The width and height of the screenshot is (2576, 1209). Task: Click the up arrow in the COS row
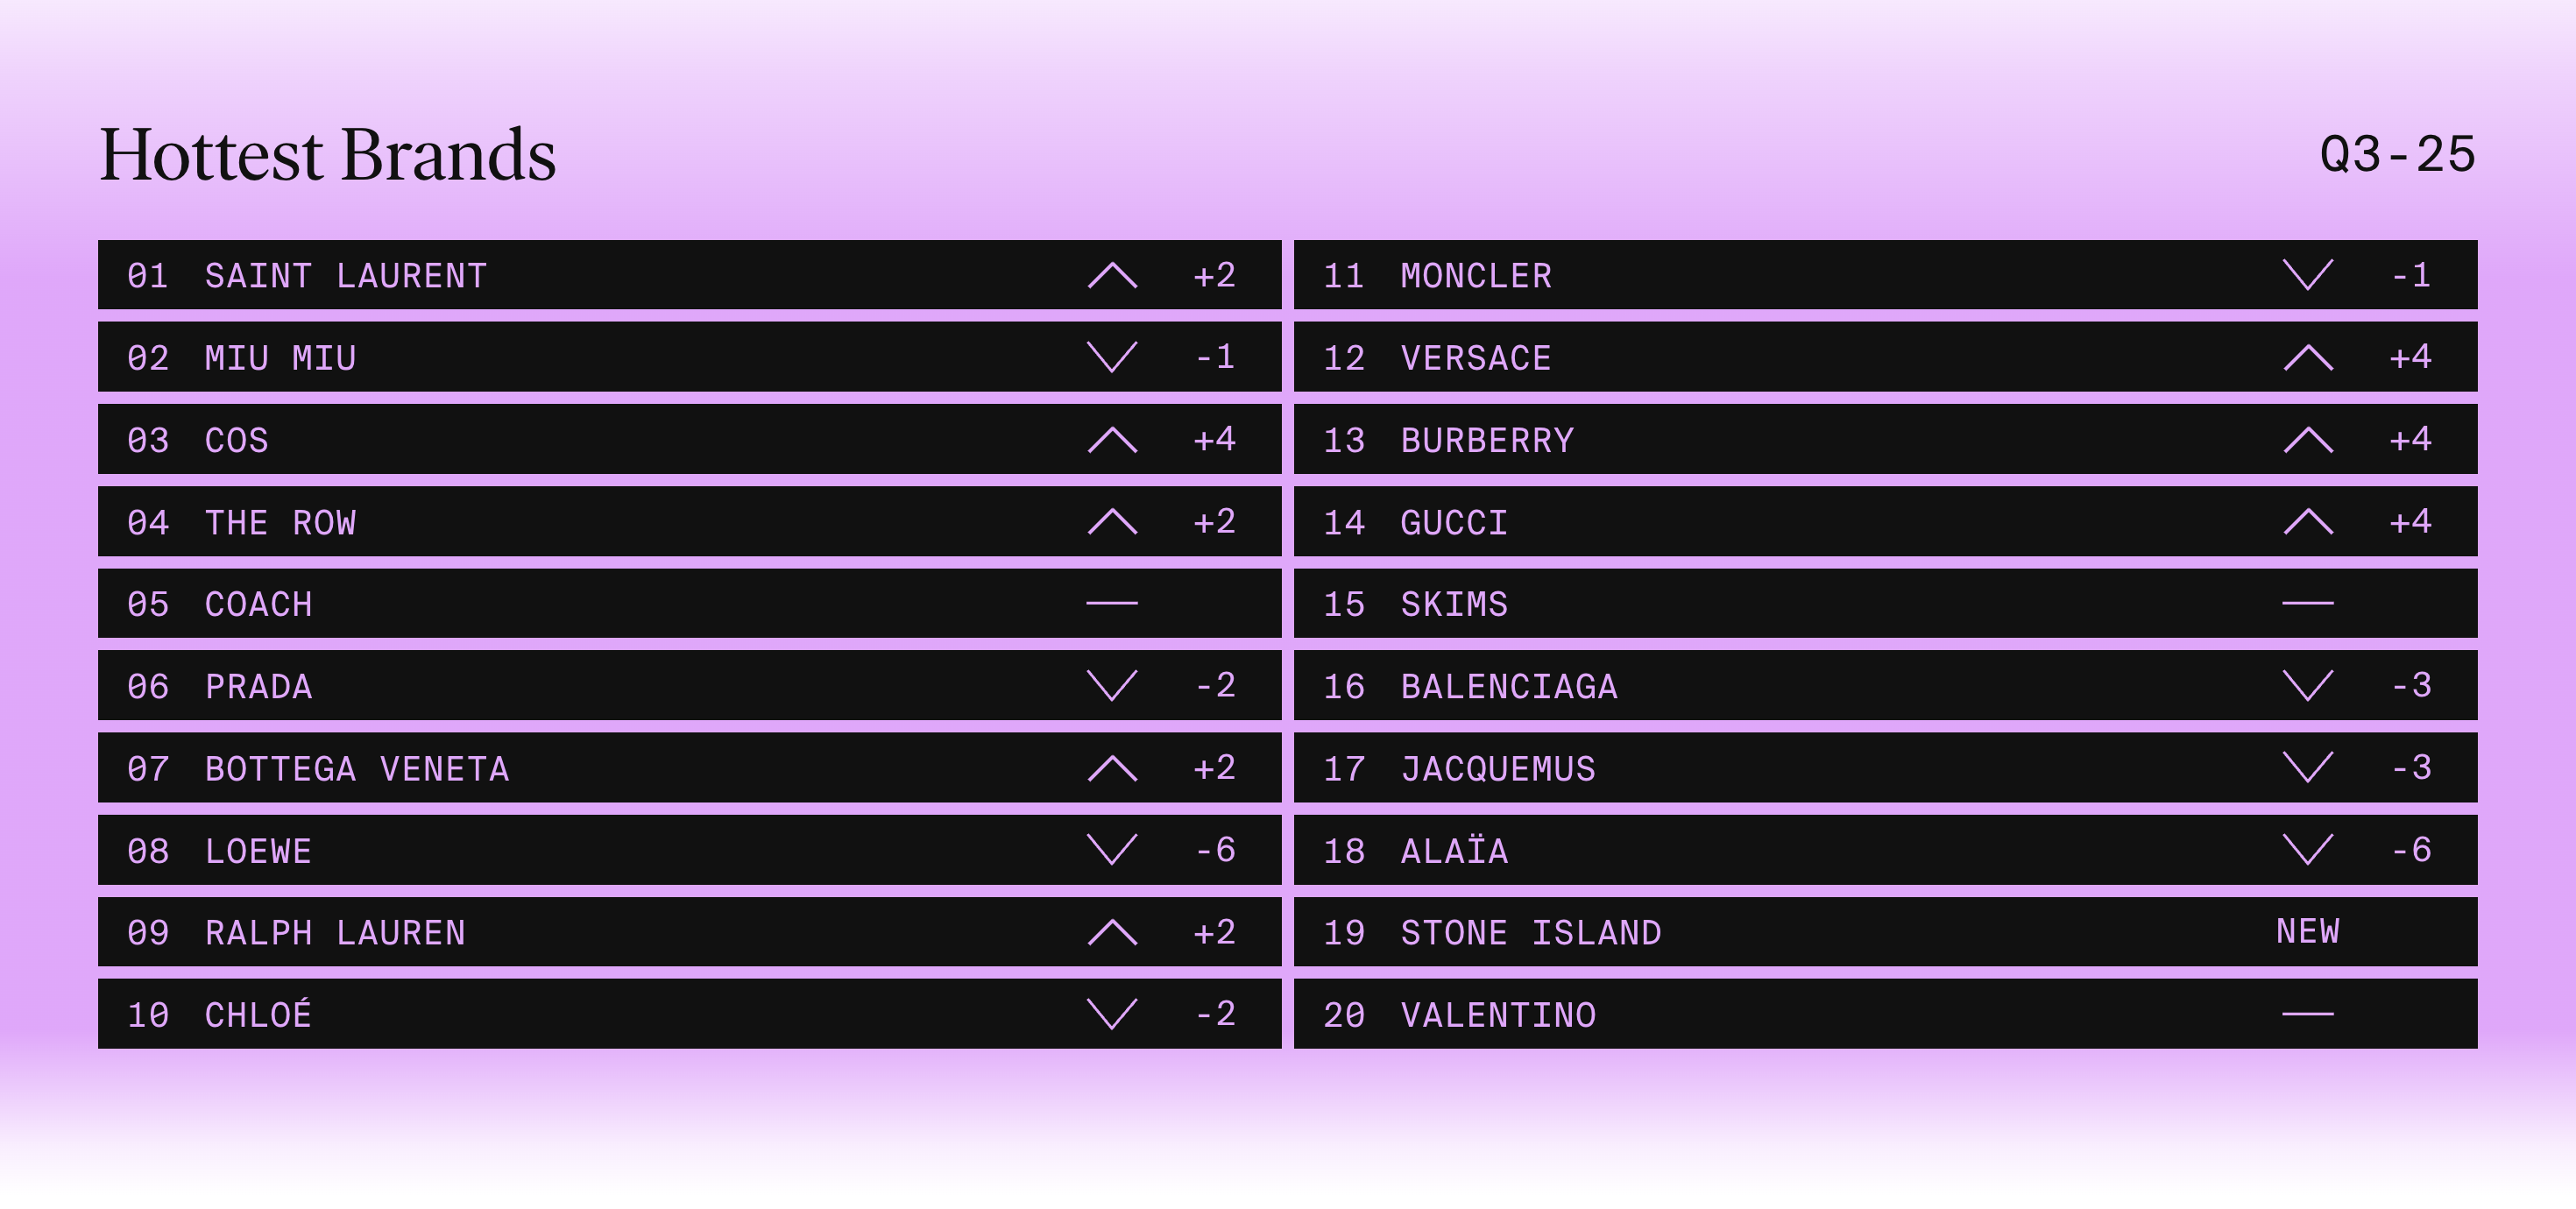click(1112, 440)
